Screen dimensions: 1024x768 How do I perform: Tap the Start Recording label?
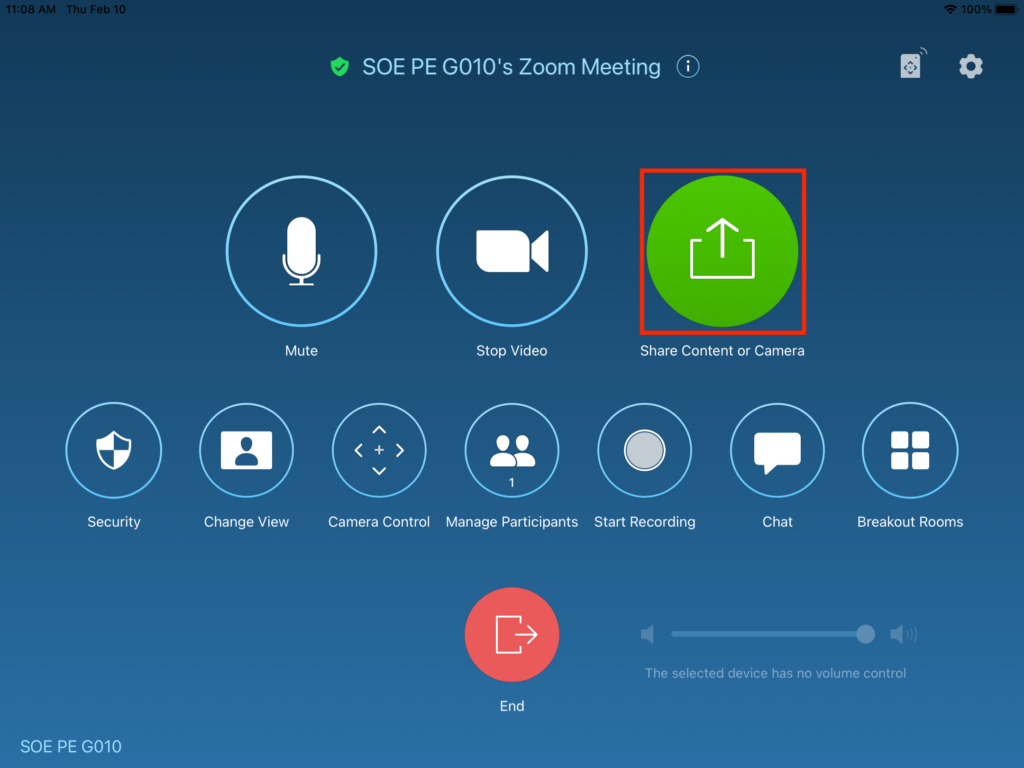pyautogui.click(x=645, y=522)
